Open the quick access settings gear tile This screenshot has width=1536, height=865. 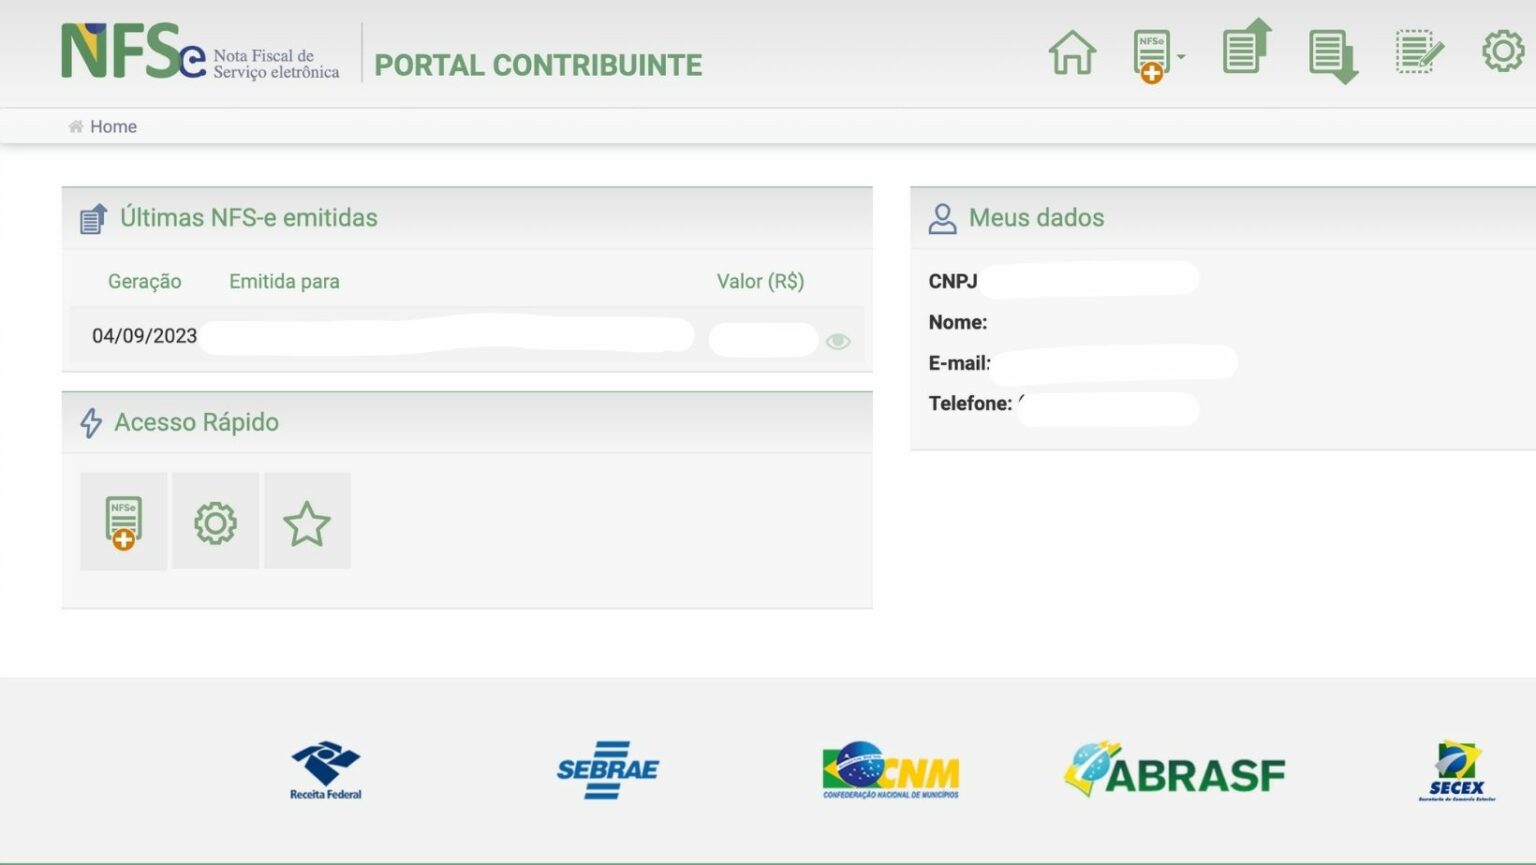pos(215,522)
